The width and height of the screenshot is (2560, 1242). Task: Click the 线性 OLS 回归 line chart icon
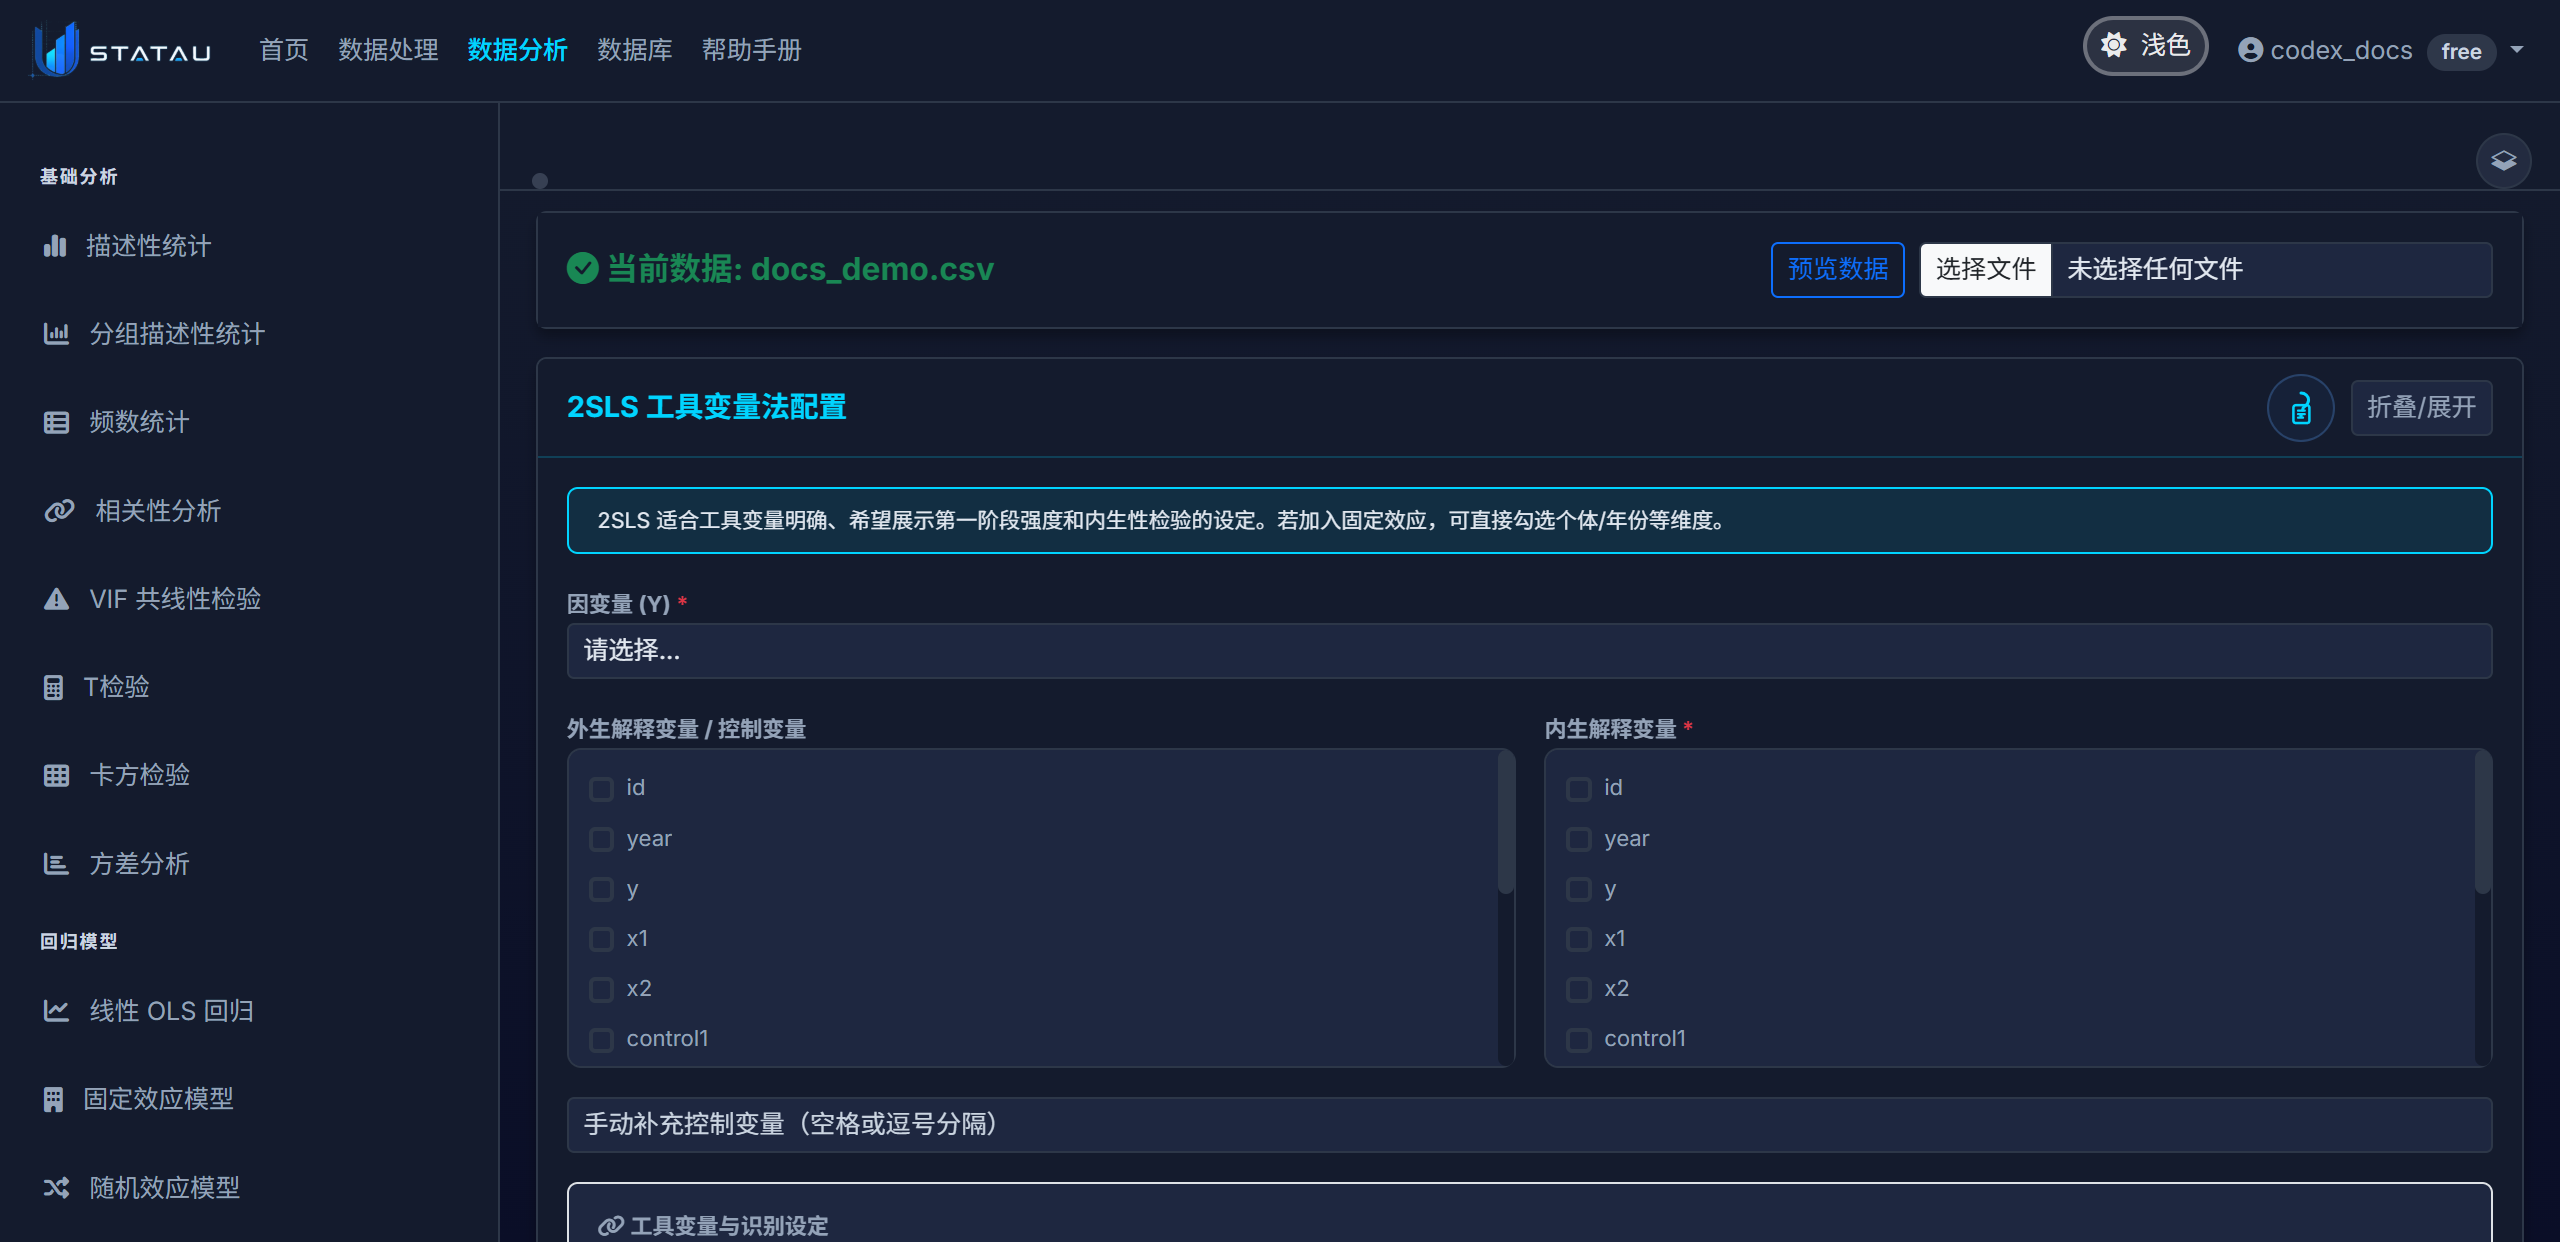(x=56, y=1011)
